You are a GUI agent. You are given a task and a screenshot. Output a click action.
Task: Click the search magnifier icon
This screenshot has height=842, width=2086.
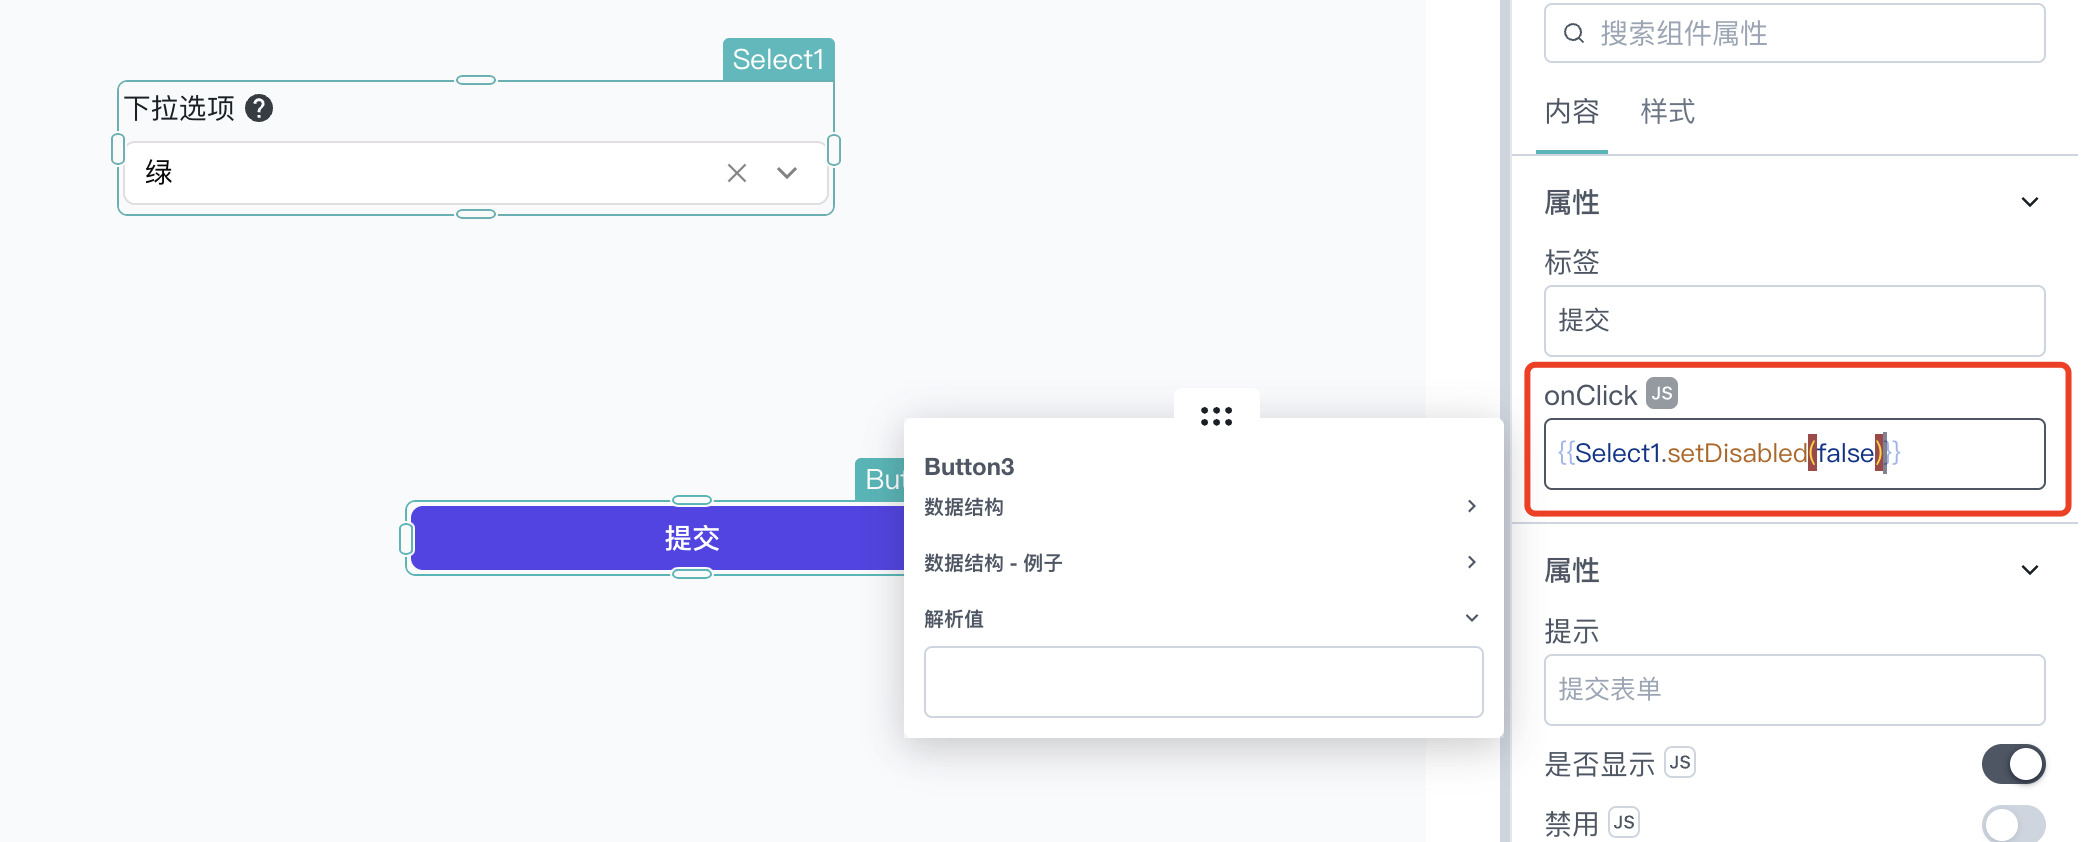[x=1574, y=34]
